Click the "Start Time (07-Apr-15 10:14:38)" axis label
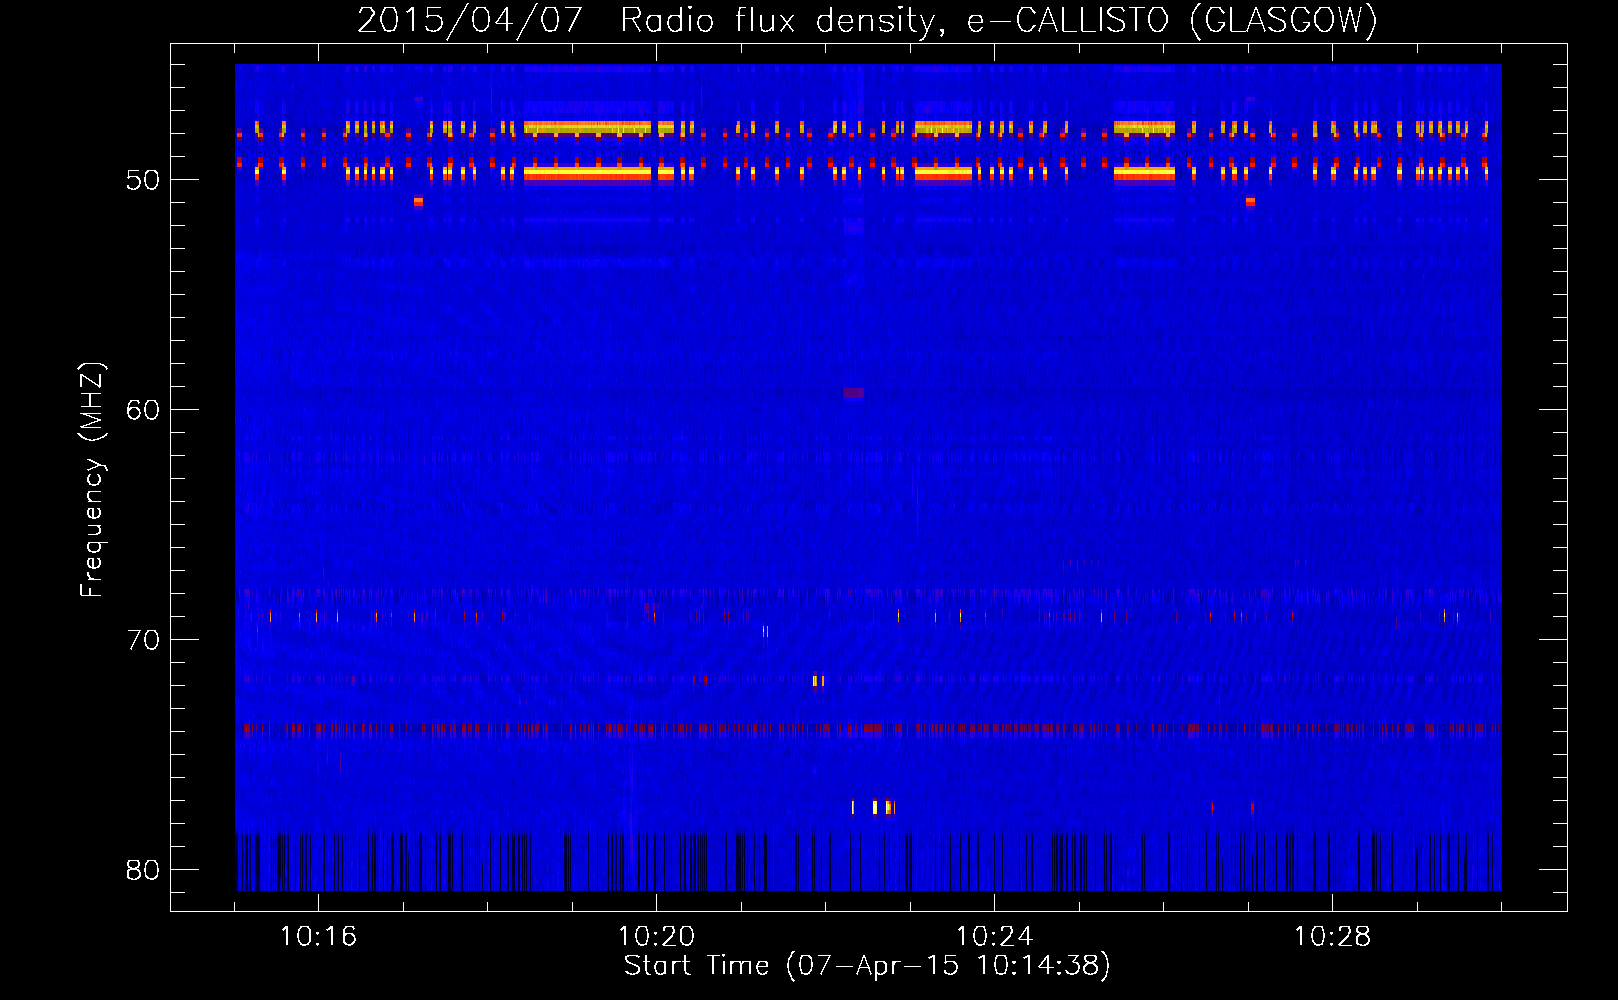This screenshot has height=1000, width=1618. click(x=868, y=966)
